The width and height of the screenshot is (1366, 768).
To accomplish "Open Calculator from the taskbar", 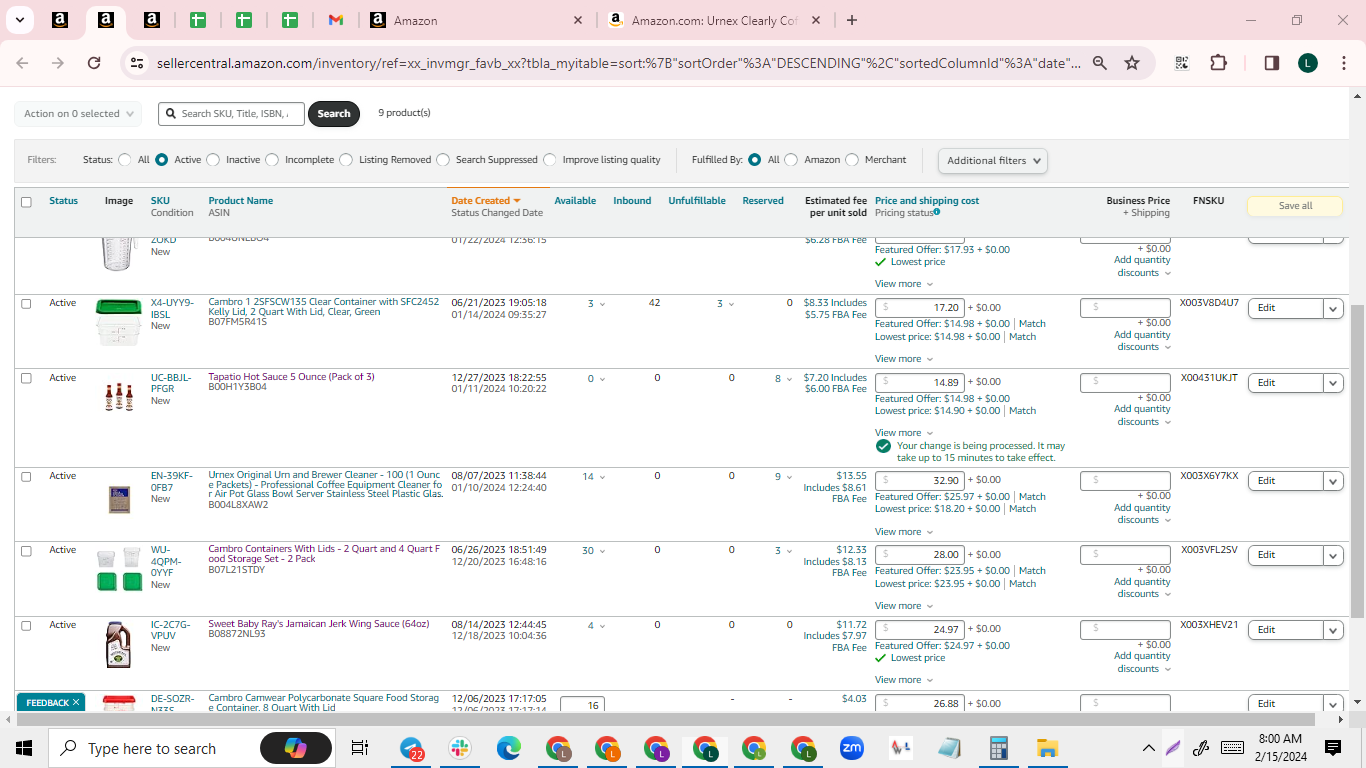I will coord(998,748).
